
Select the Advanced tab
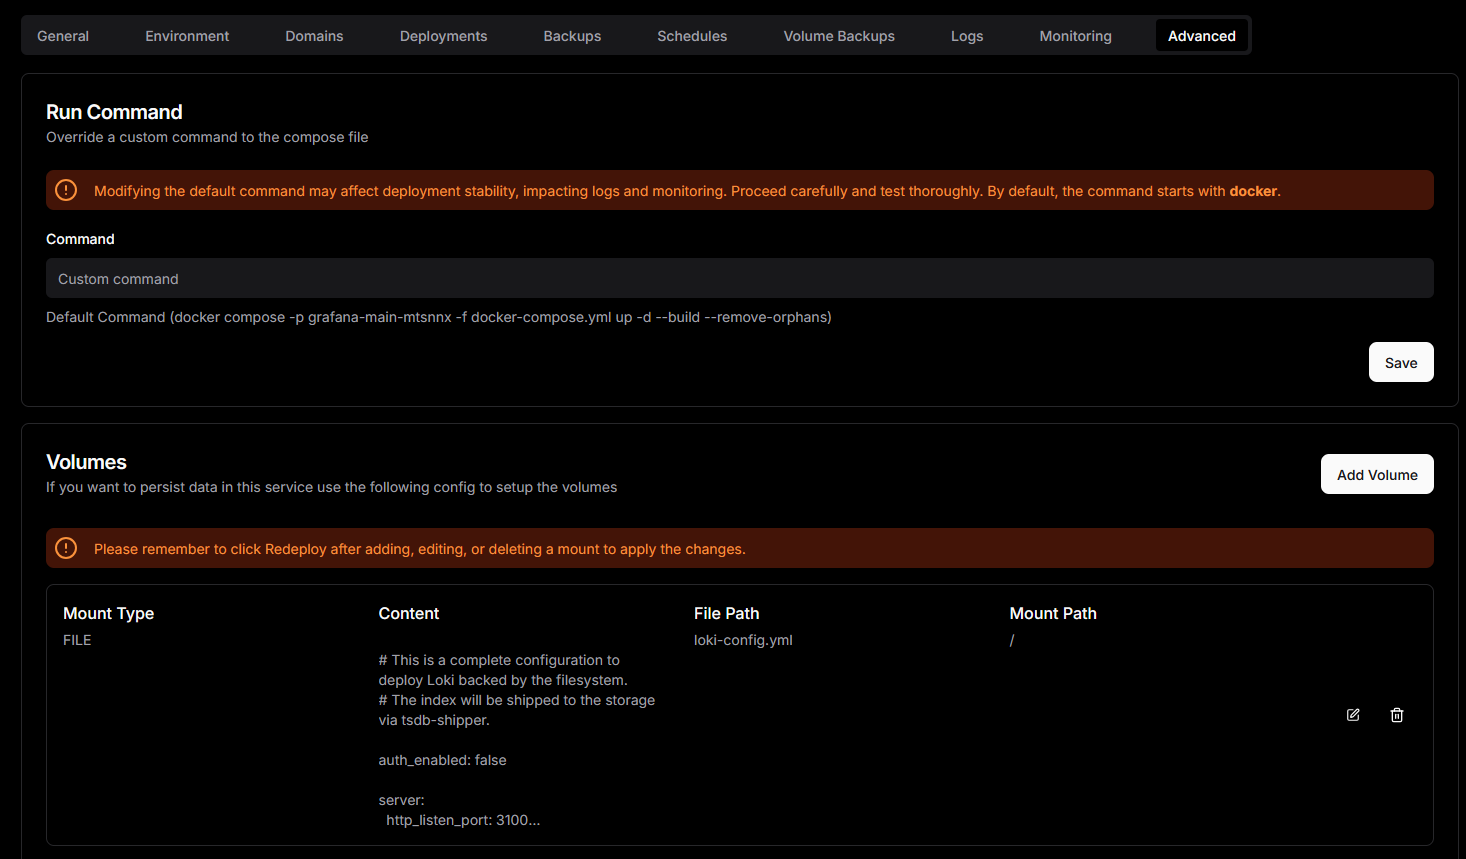click(1201, 36)
